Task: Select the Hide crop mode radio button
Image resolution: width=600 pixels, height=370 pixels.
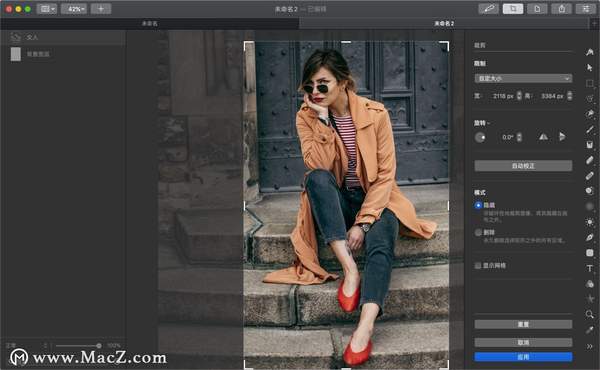Action: (478, 205)
